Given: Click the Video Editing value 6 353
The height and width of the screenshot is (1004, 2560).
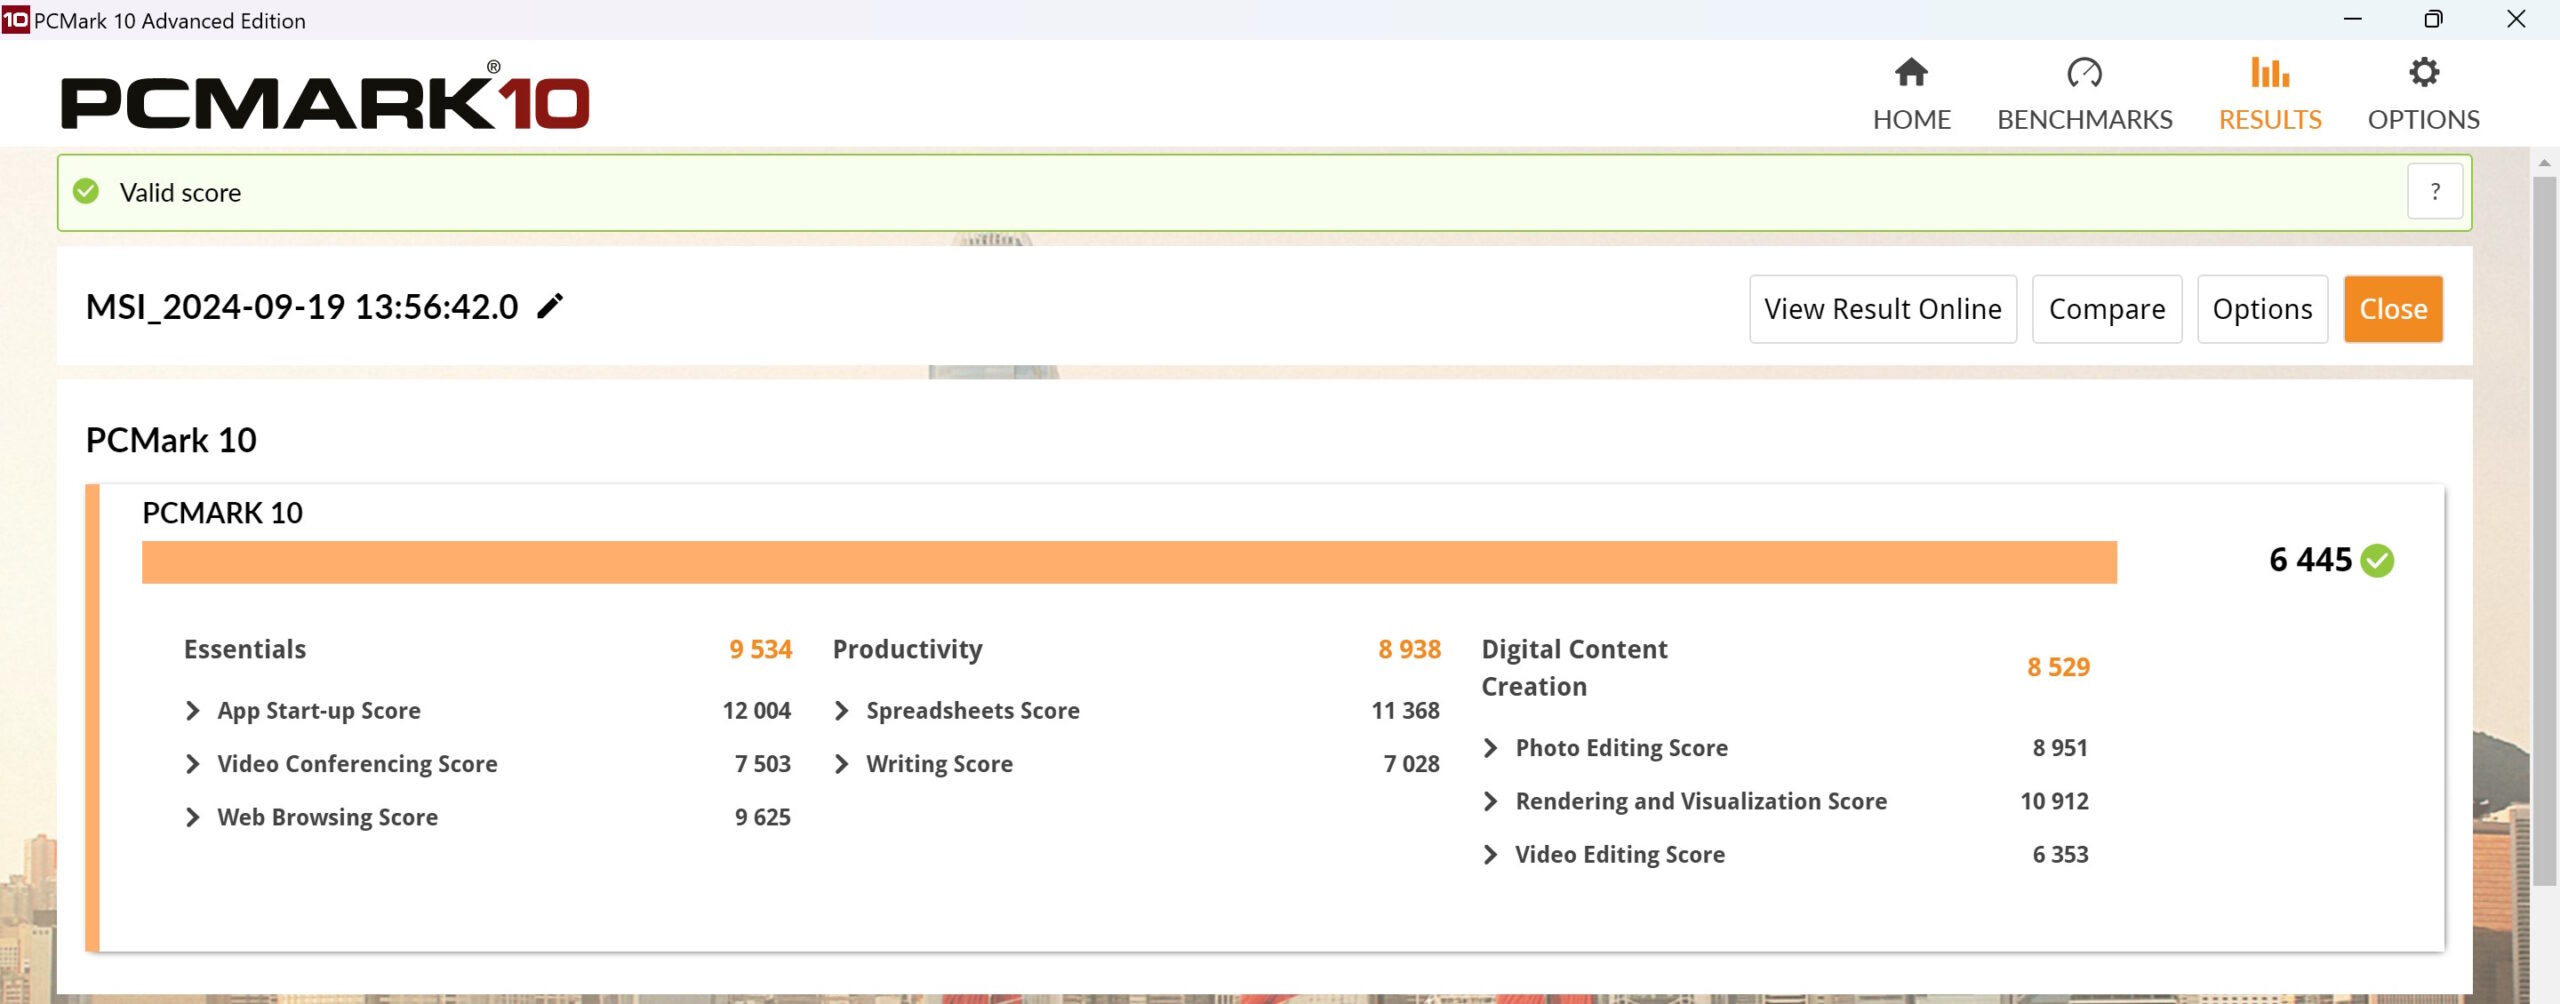Looking at the screenshot, I should coord(2060,854).
